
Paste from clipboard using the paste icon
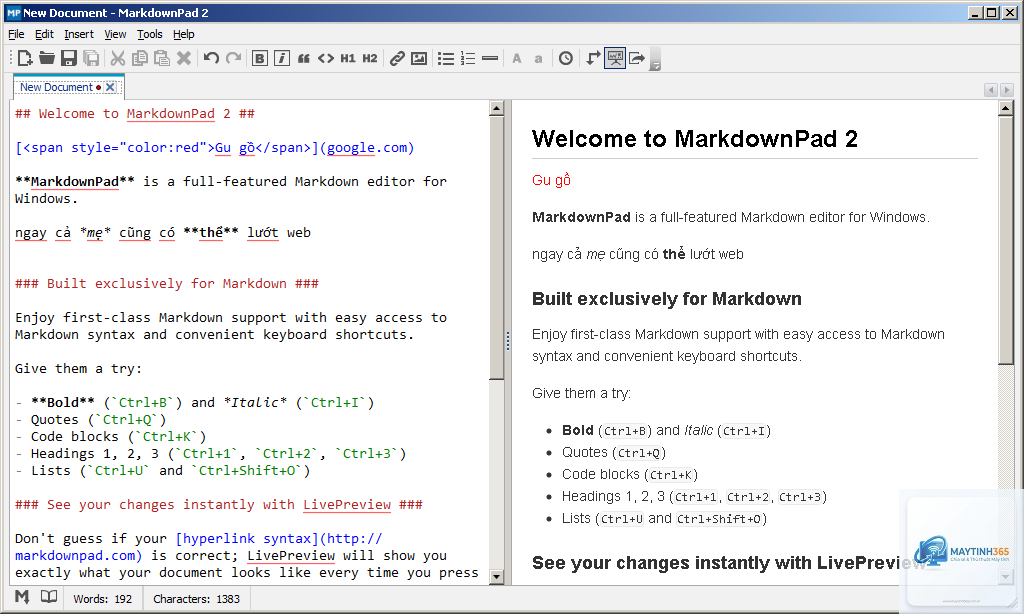[x=161, y=58]
